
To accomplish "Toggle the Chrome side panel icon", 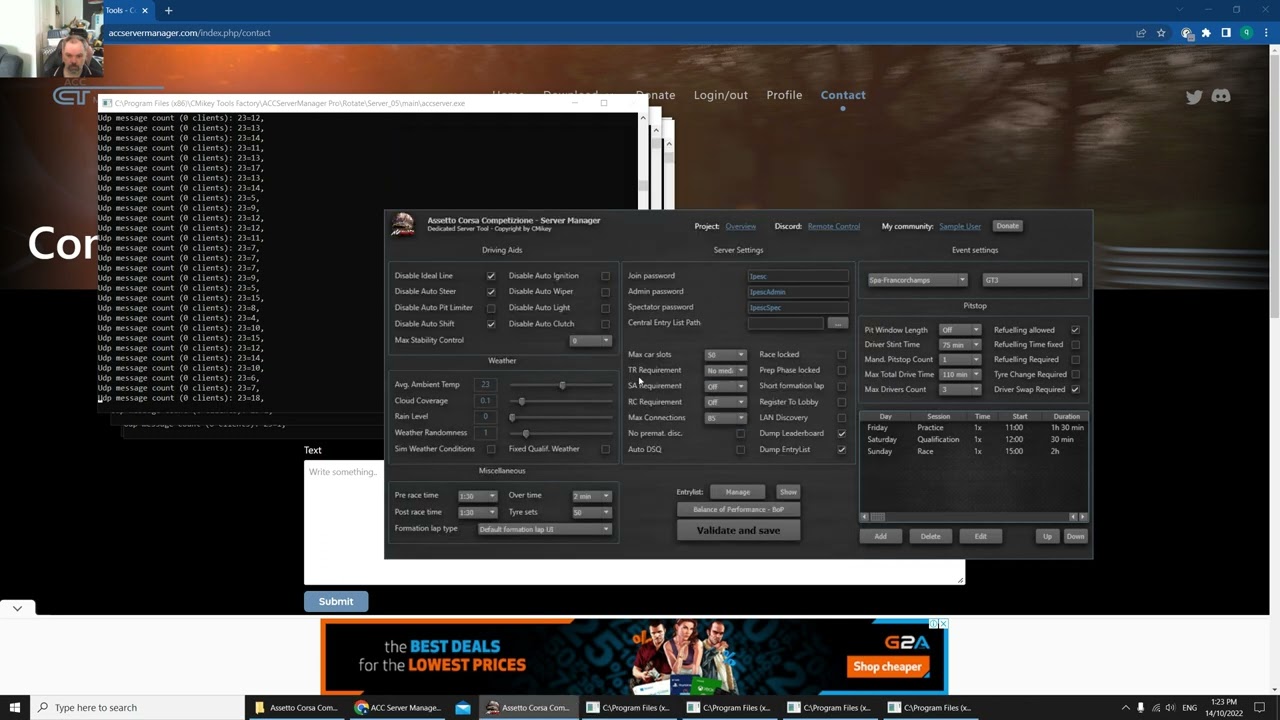I will pyautogui.click(x=1226, y=33).
